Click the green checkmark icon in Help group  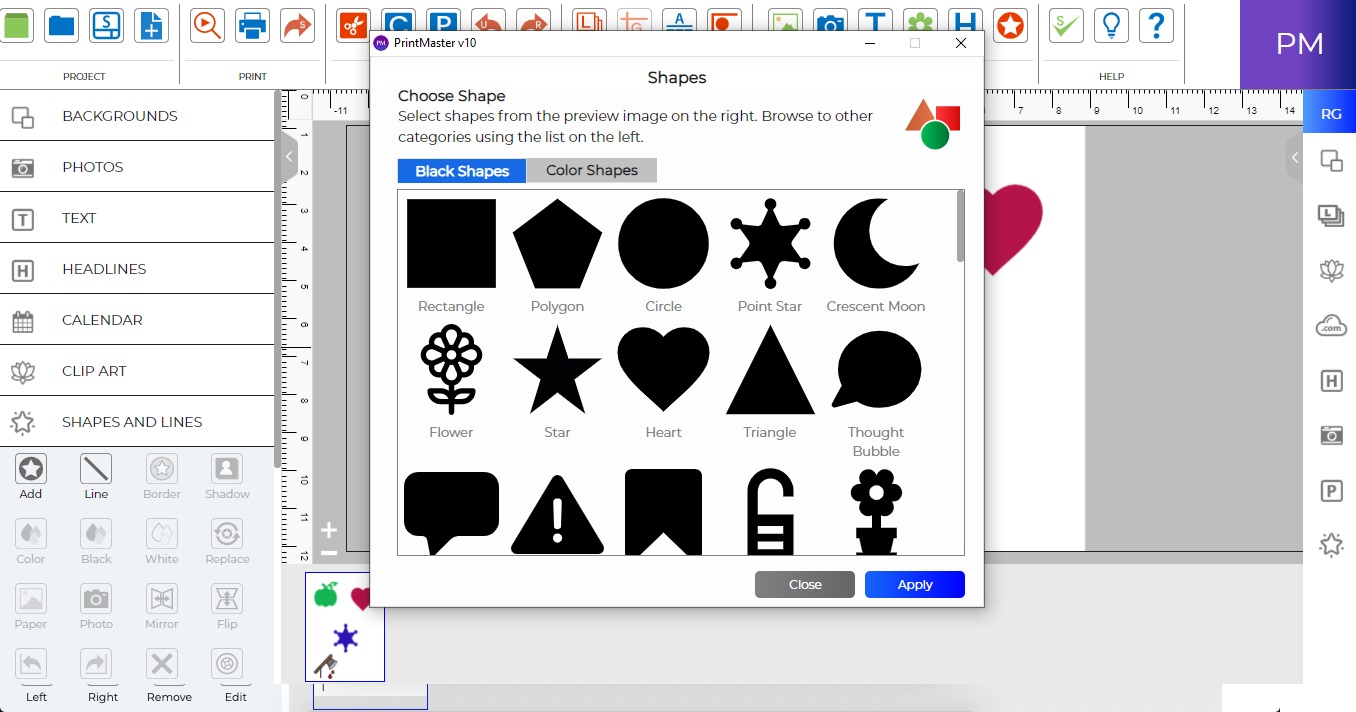[1066, 25]
